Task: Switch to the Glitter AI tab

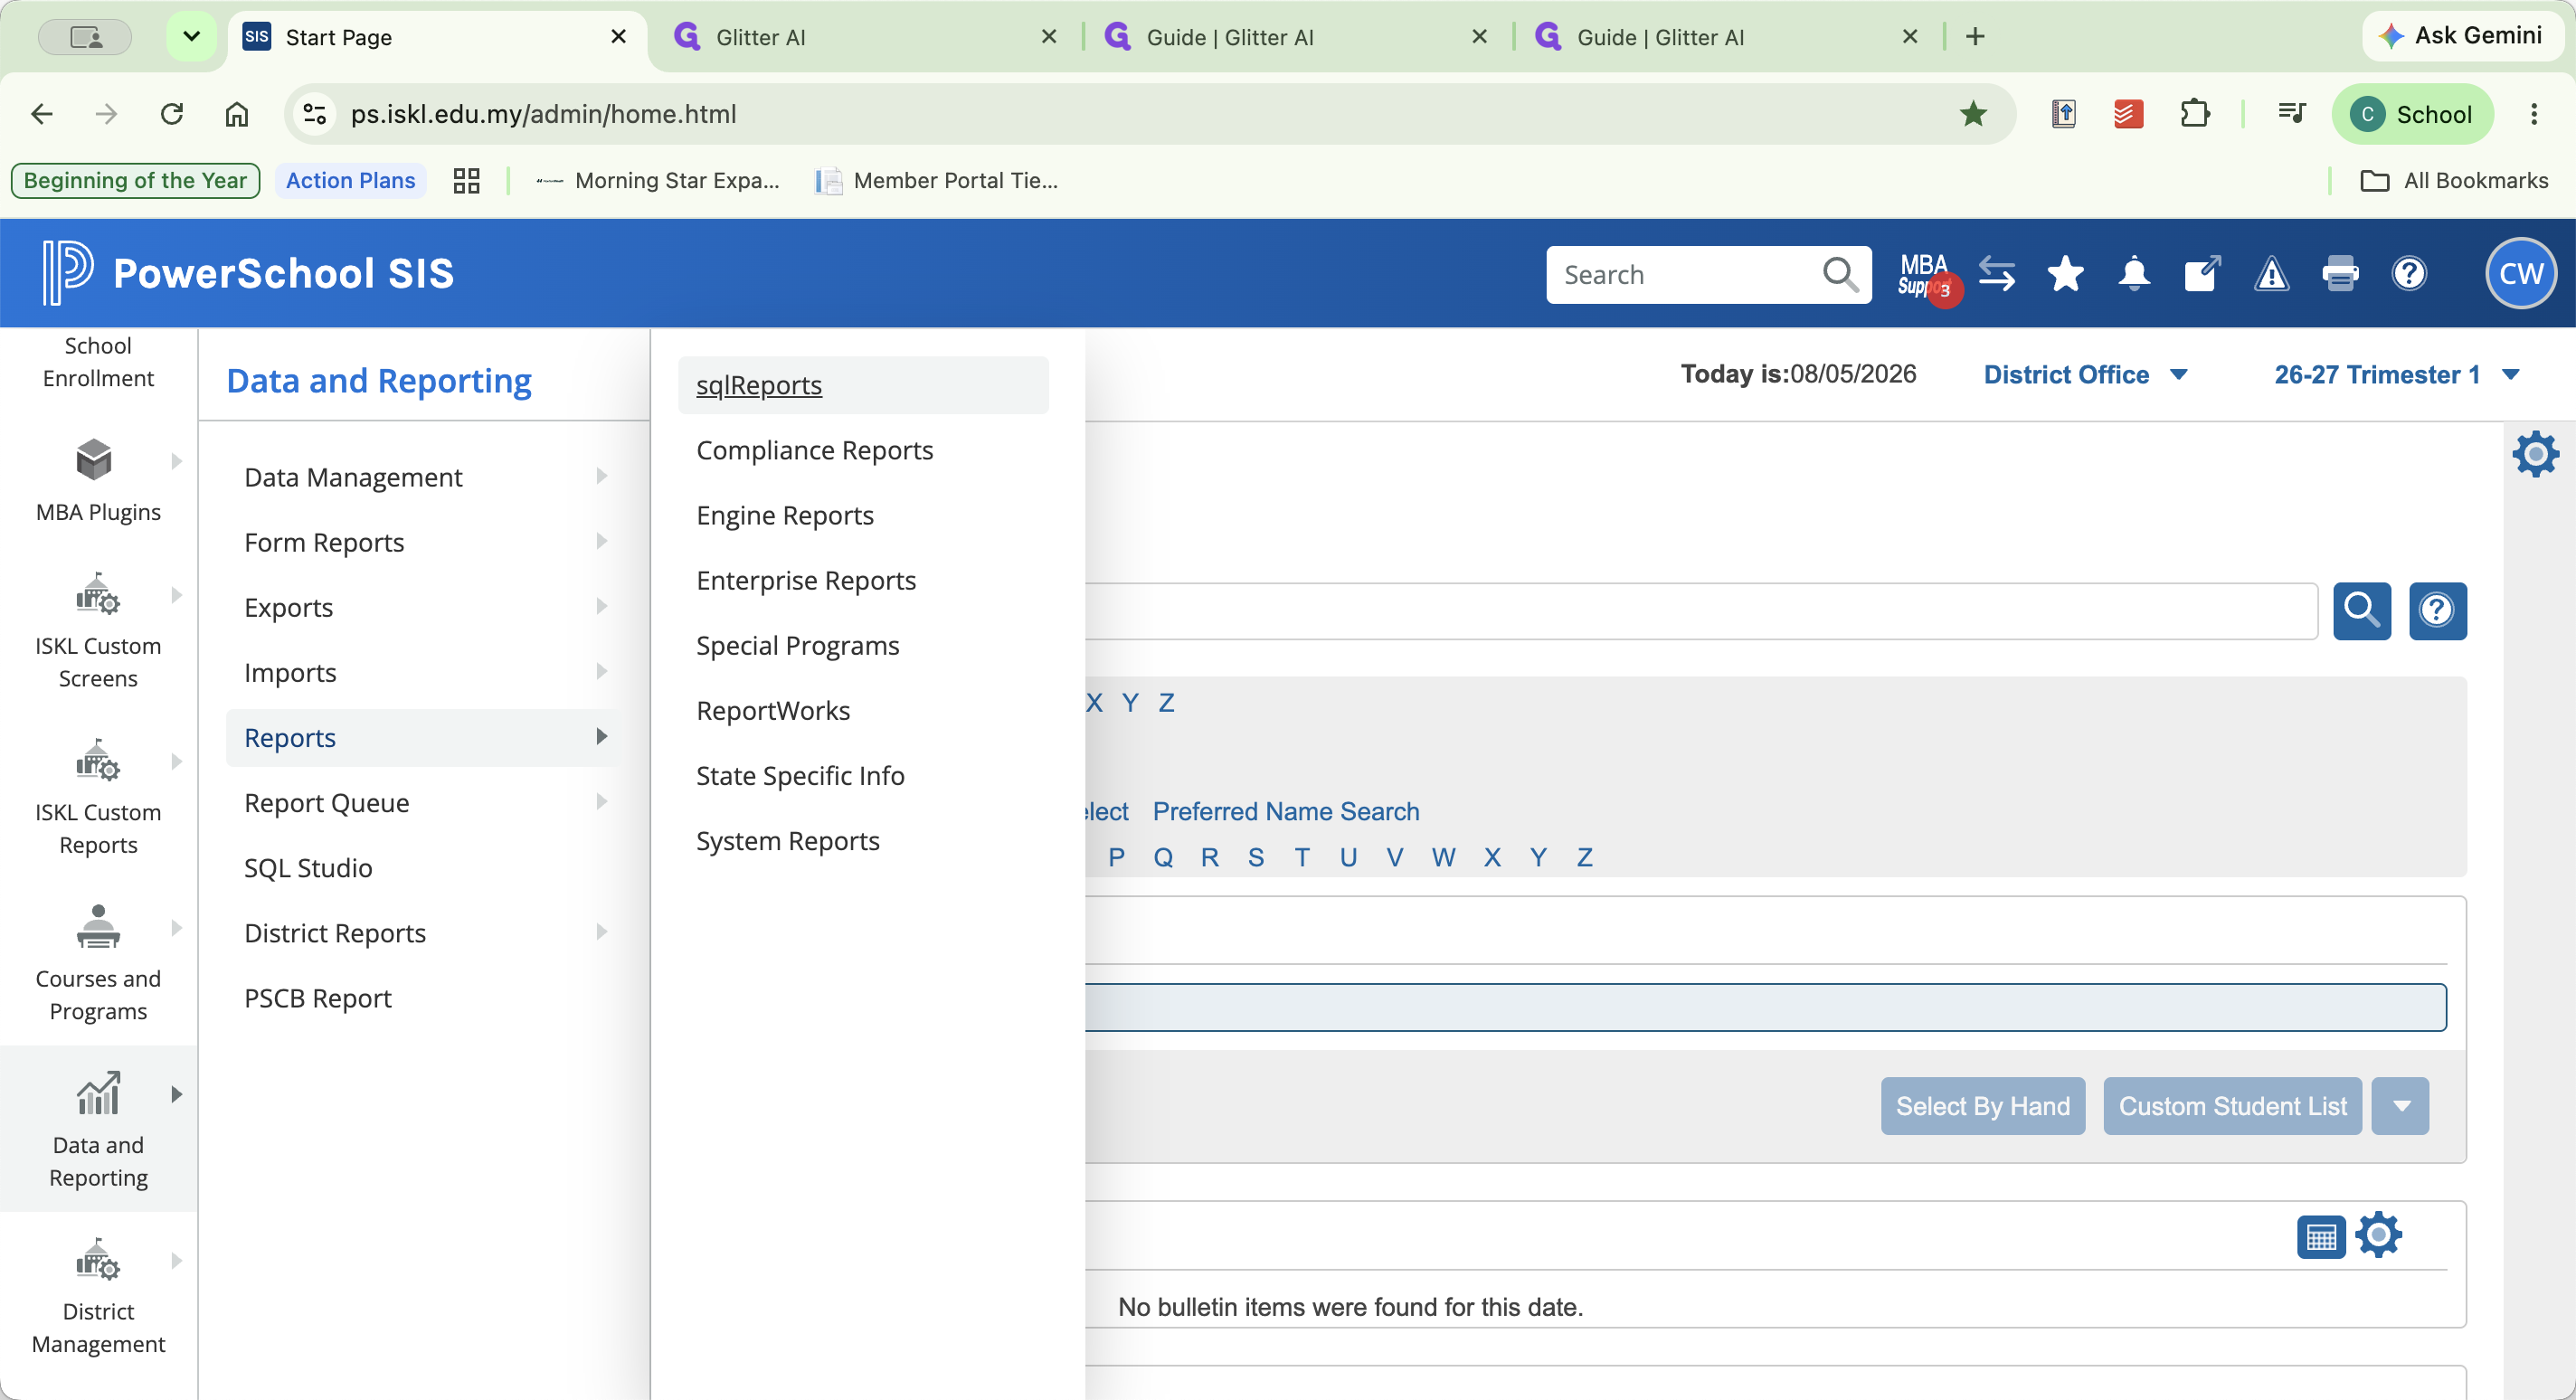Action: [866, 37]
